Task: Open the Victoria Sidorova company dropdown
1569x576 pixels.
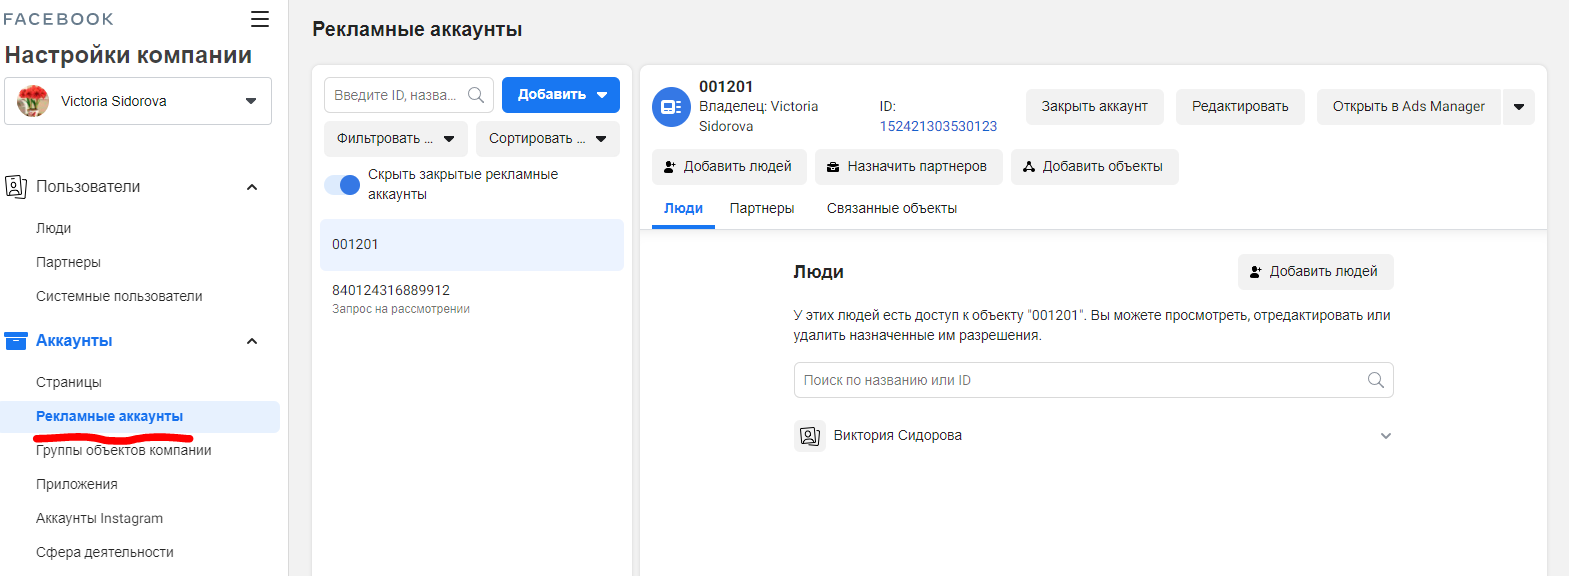Action: click(x=250, y=101)
